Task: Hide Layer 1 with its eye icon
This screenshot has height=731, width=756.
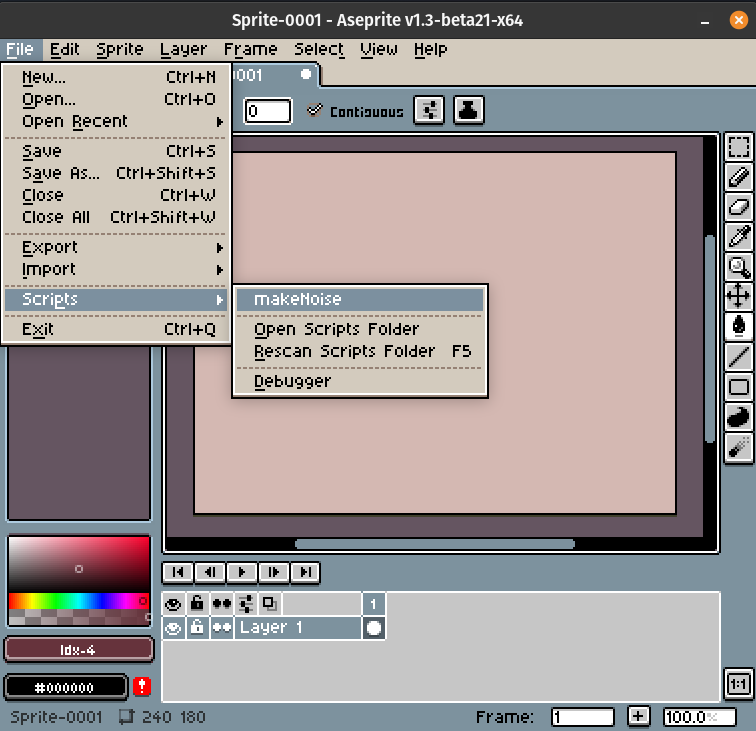Action: tap(173, 628)
